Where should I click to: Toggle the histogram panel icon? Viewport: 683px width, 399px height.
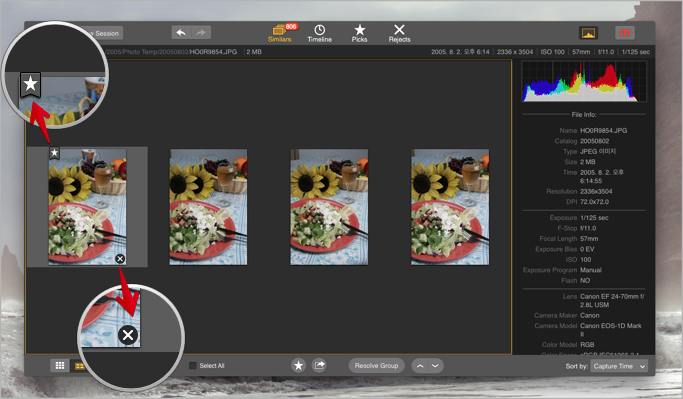tap(588, 33)
